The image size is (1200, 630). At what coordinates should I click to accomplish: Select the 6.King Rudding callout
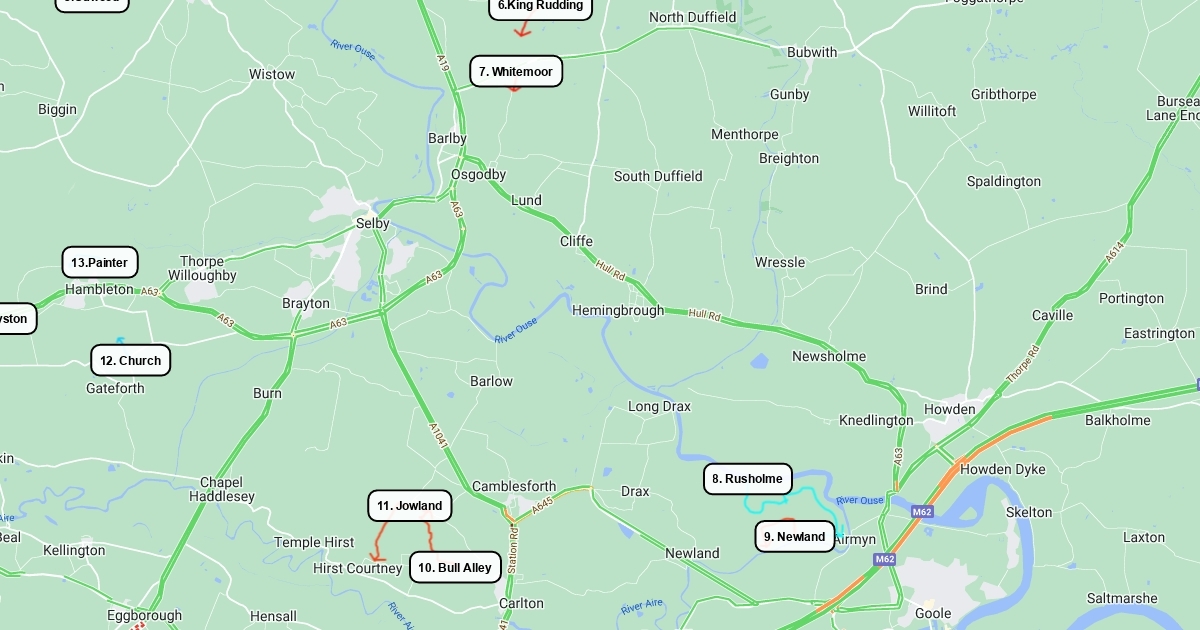540,6
